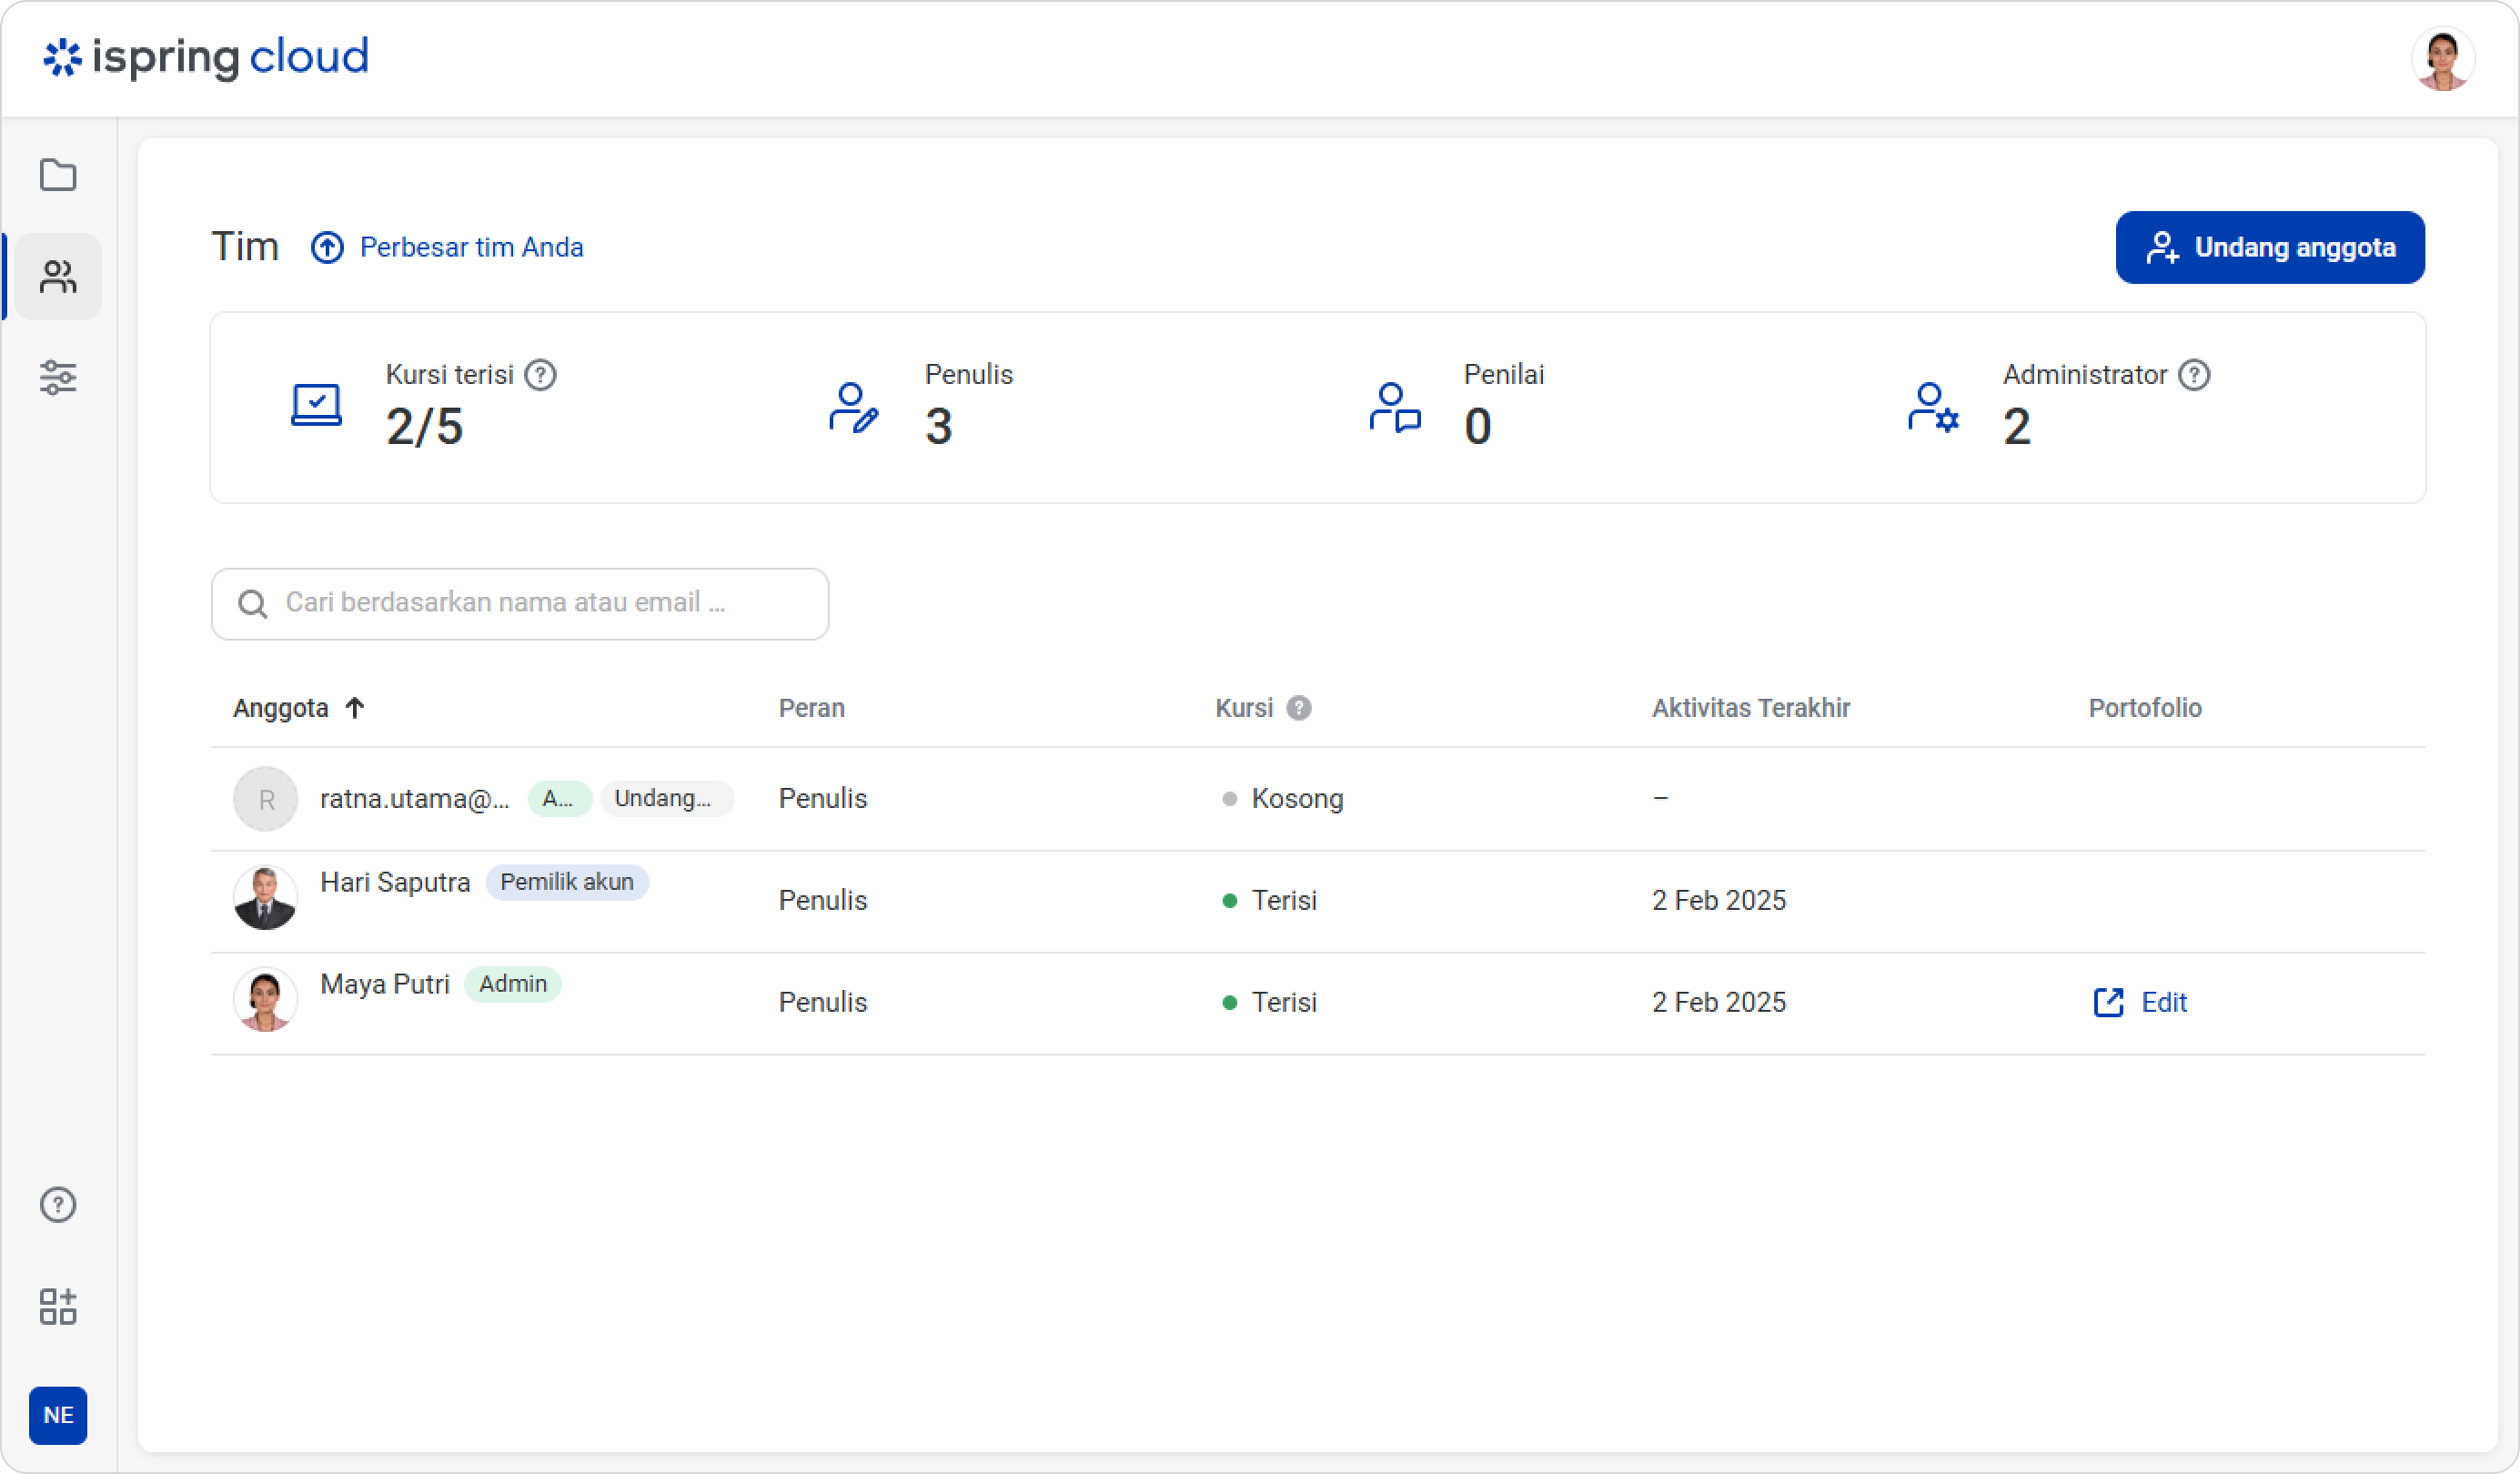Click the NE account badge
The height and width of the screenshot is (1474, 2520).
coord(58,1416)
